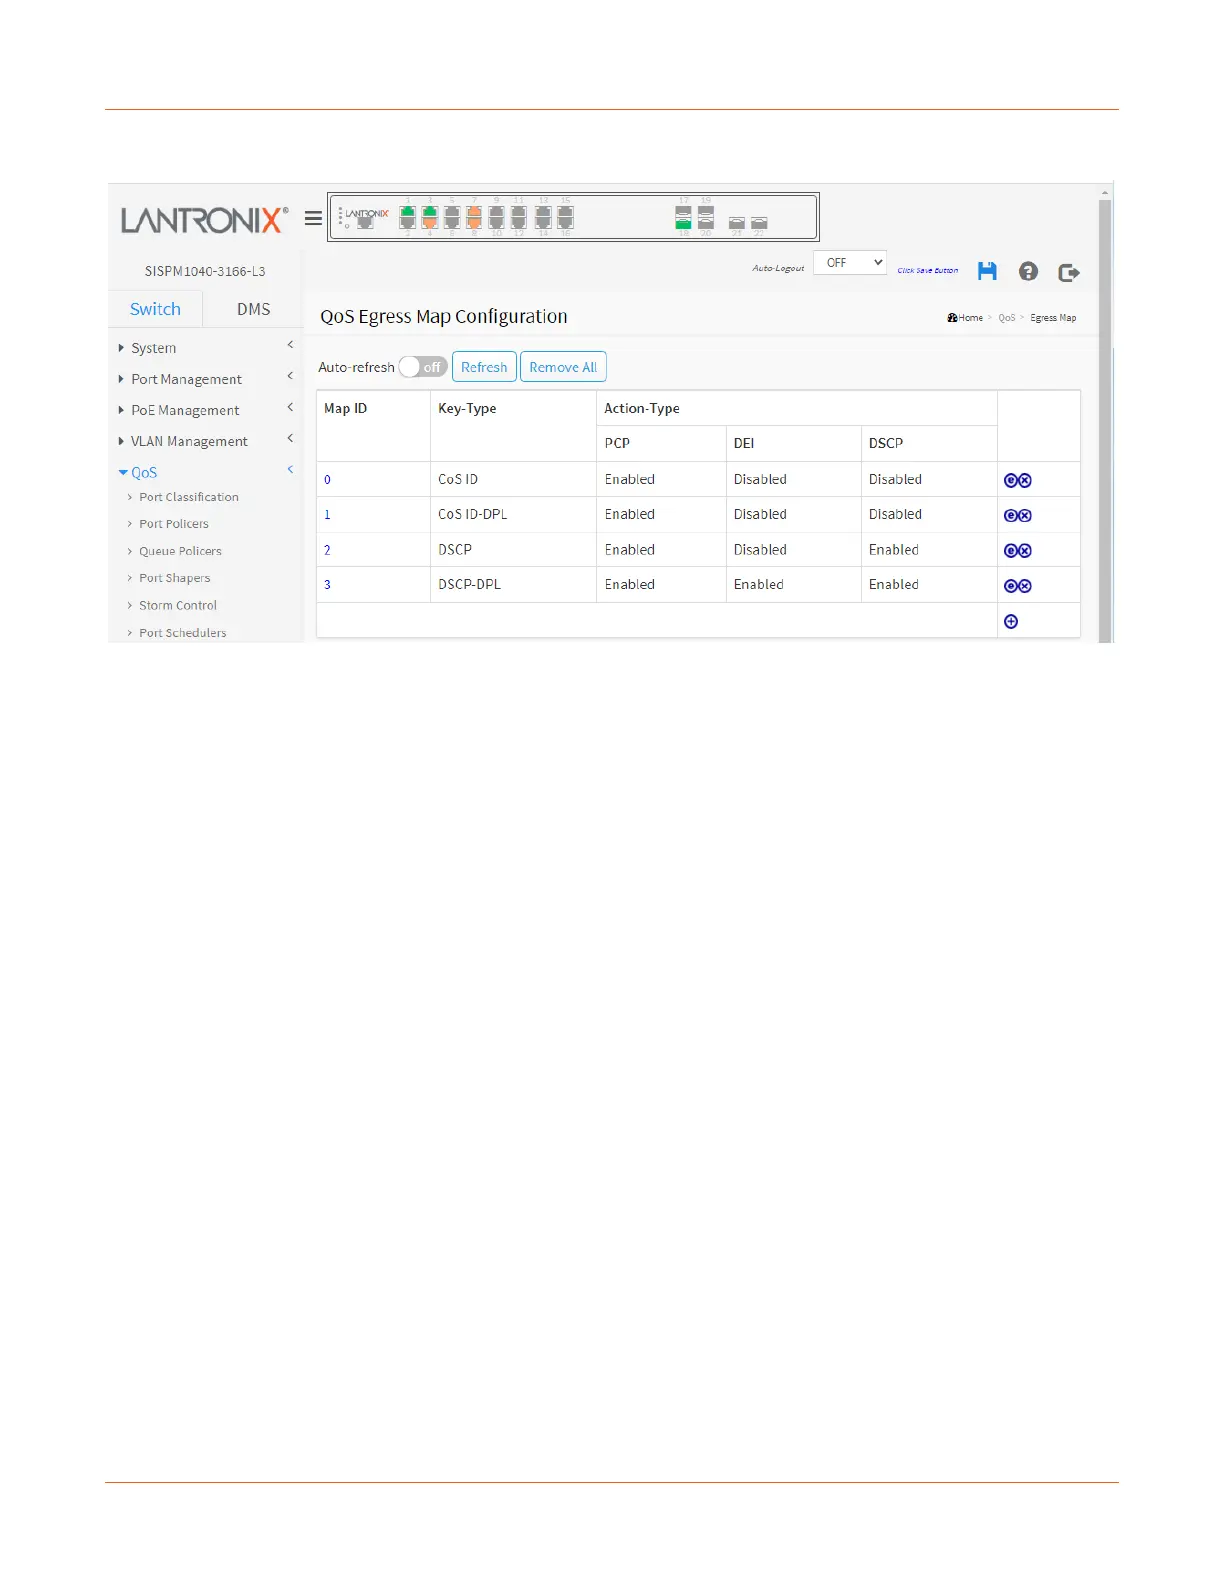Click port 21 on the switch panel
The image size is (1224, 1584).
tap(737, 223)
